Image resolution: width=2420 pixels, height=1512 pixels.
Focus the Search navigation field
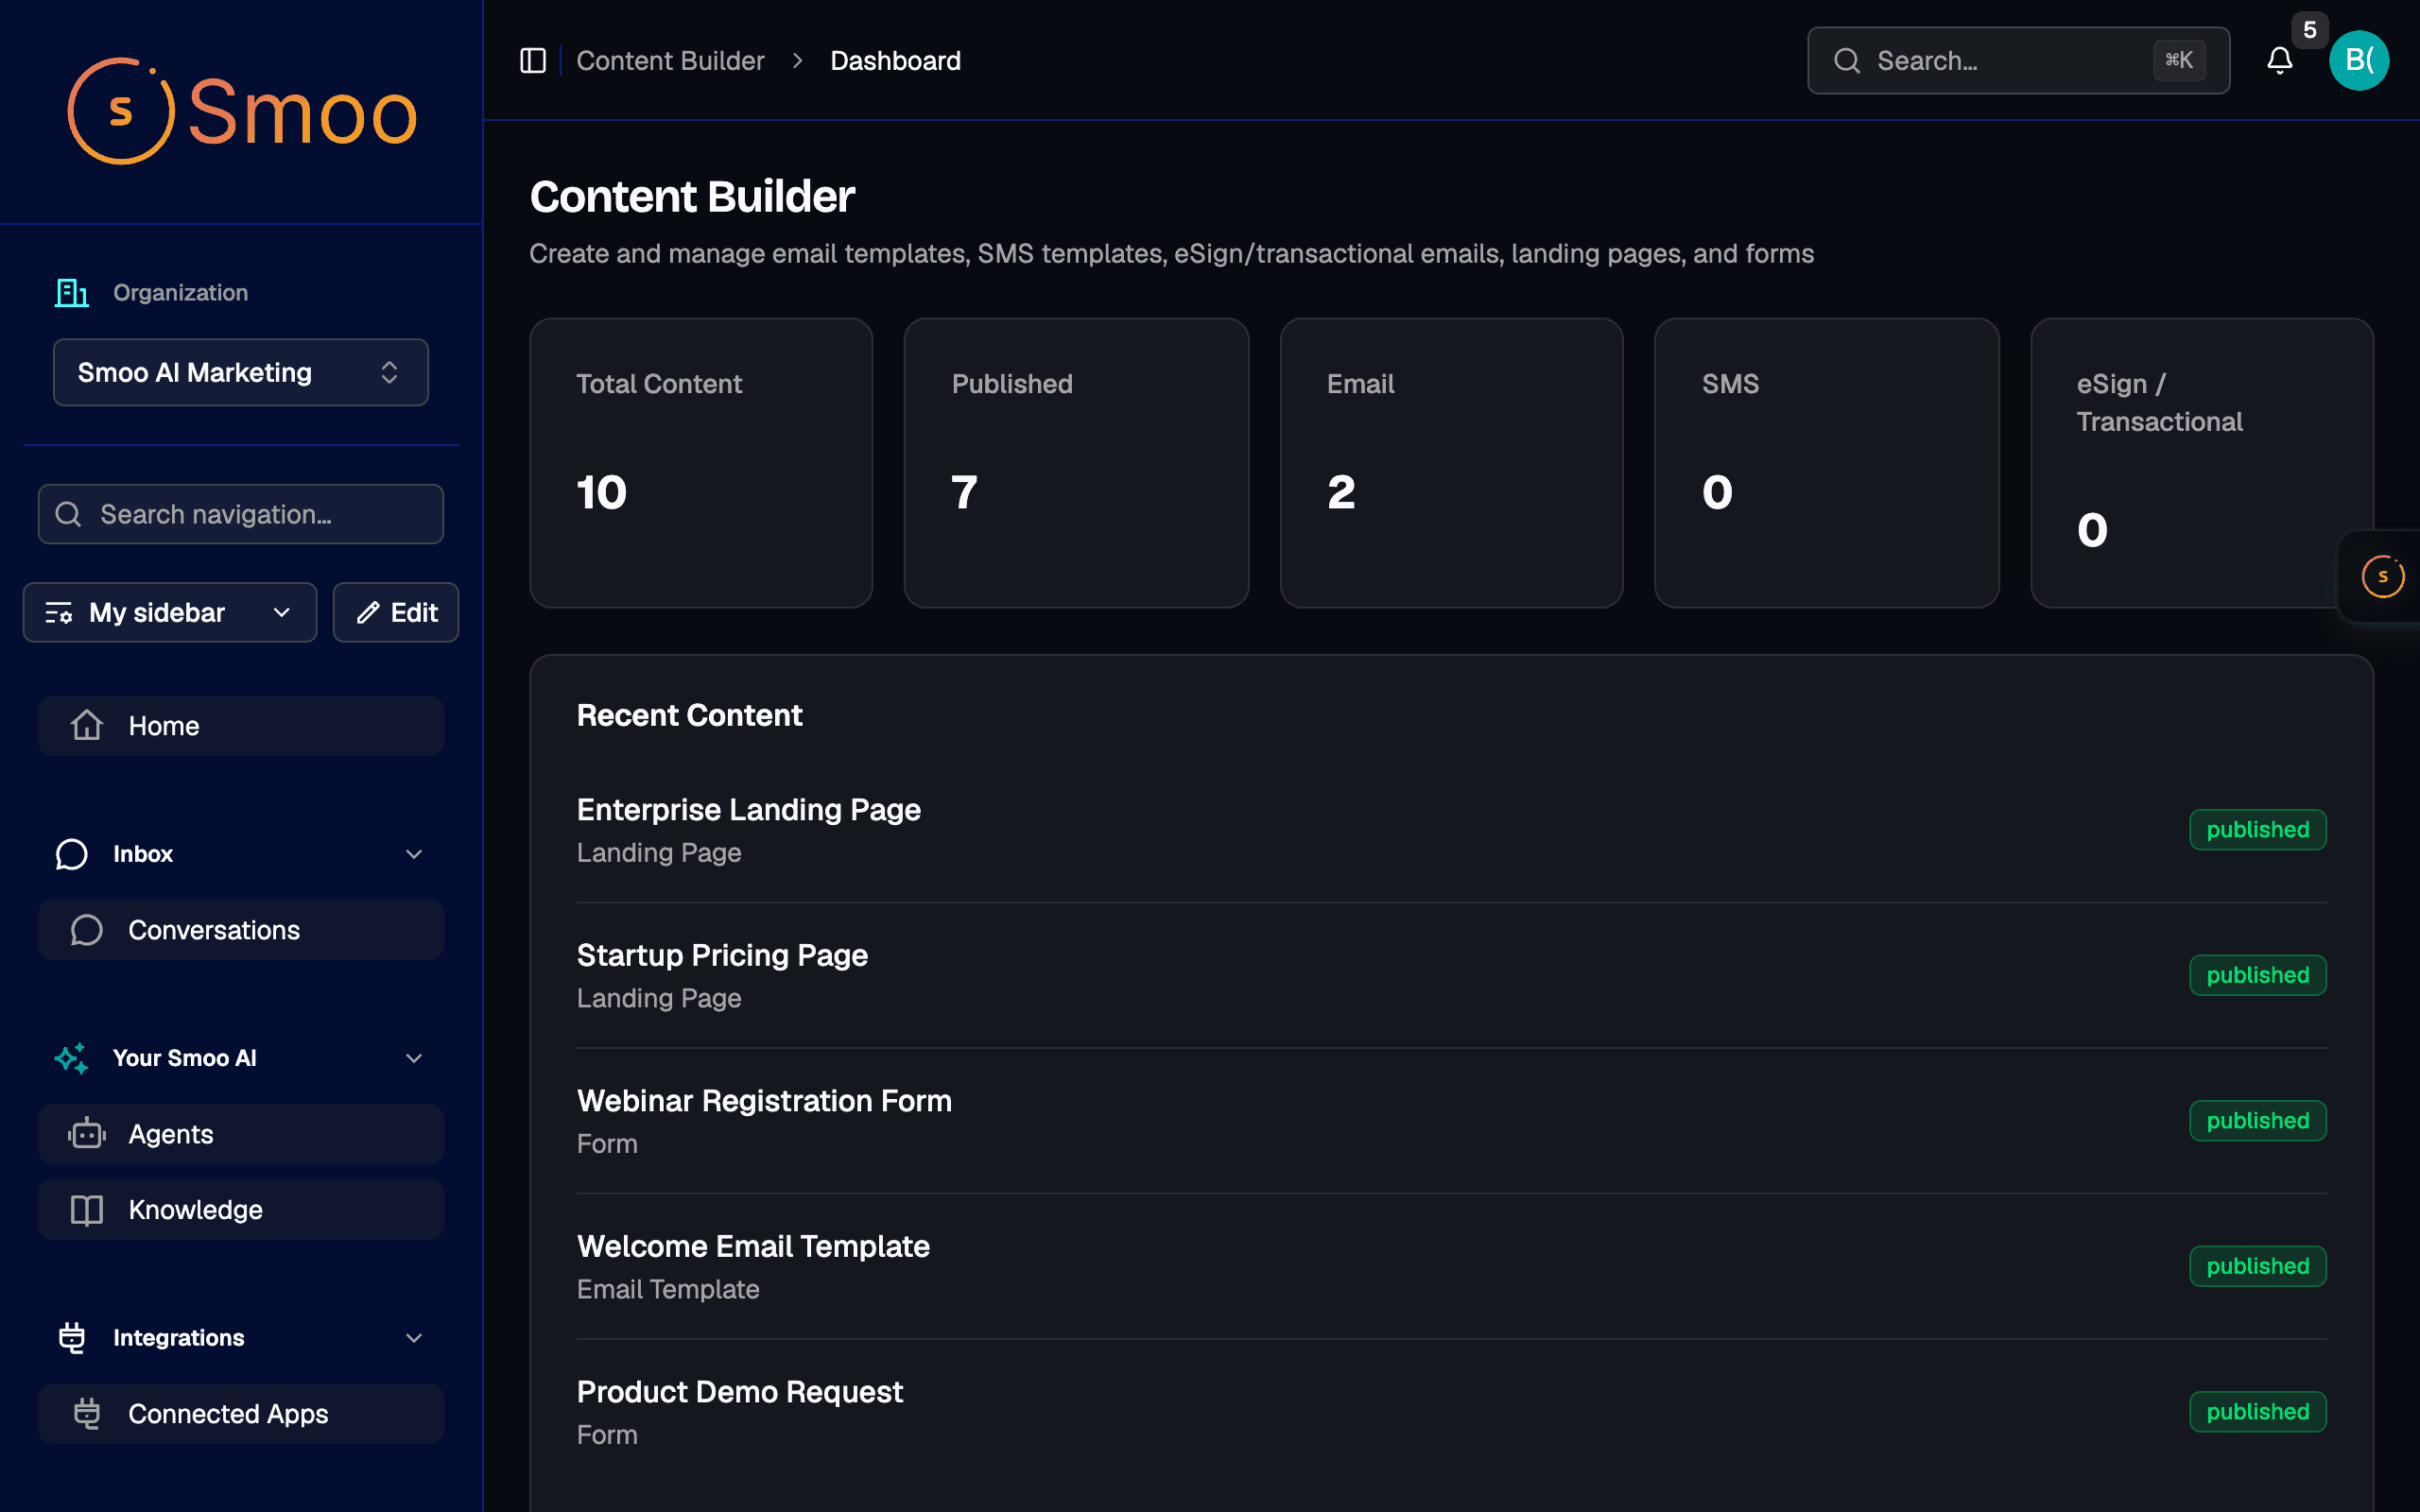[241, 514]
